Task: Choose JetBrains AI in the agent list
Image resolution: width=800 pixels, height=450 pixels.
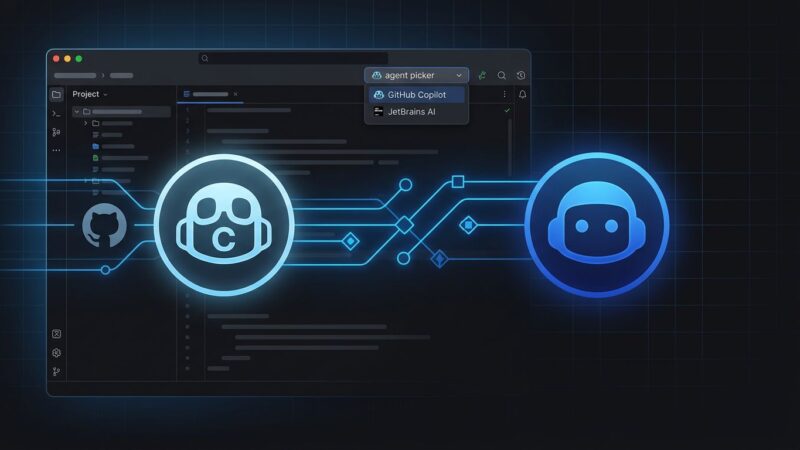Action: point(416,112)
